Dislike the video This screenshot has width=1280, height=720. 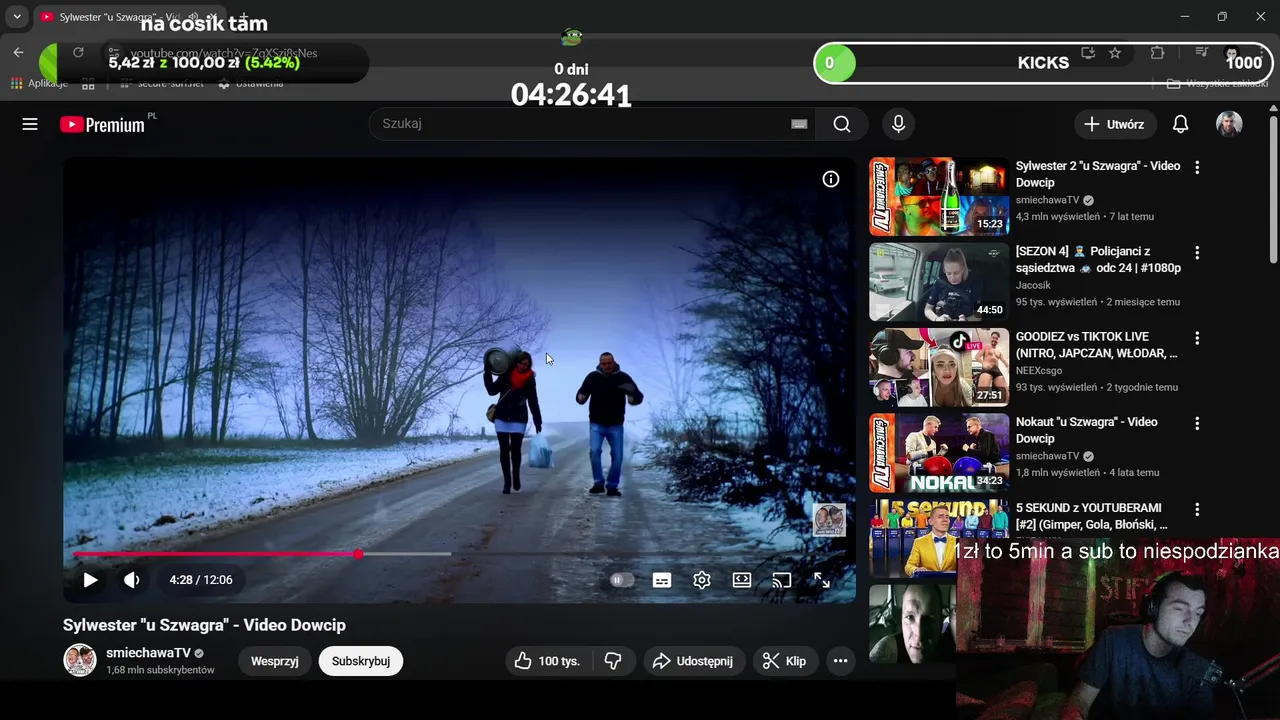(x=613, y=661)
